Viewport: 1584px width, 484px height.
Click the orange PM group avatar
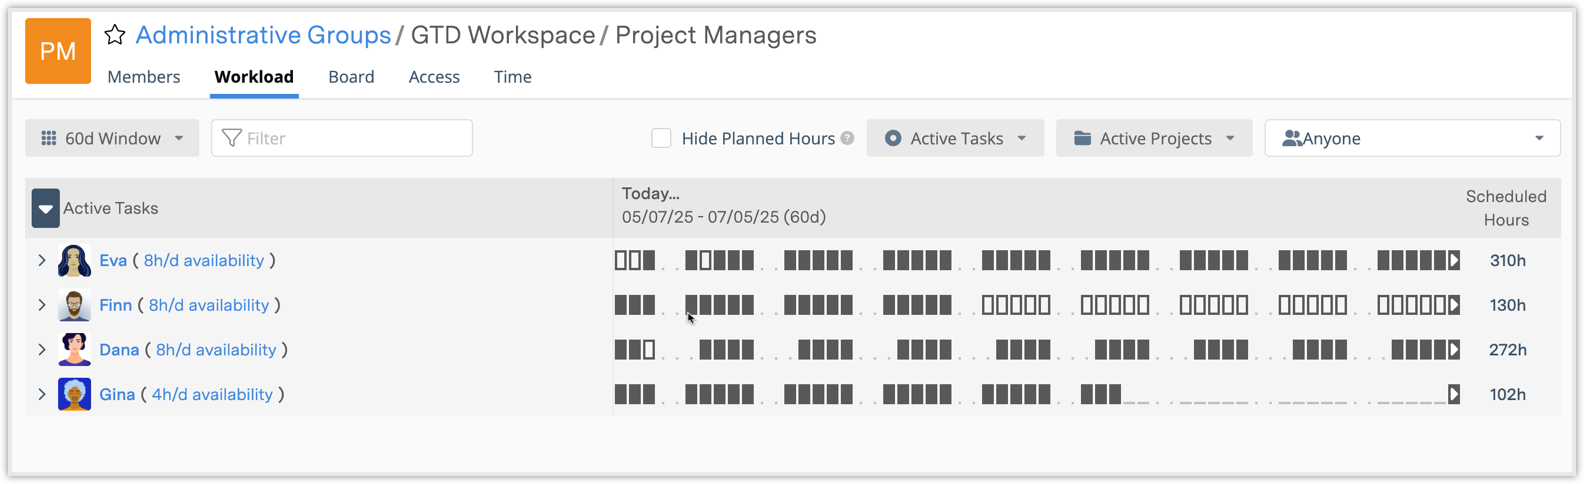pyautogui.click(x=58, y=51)
